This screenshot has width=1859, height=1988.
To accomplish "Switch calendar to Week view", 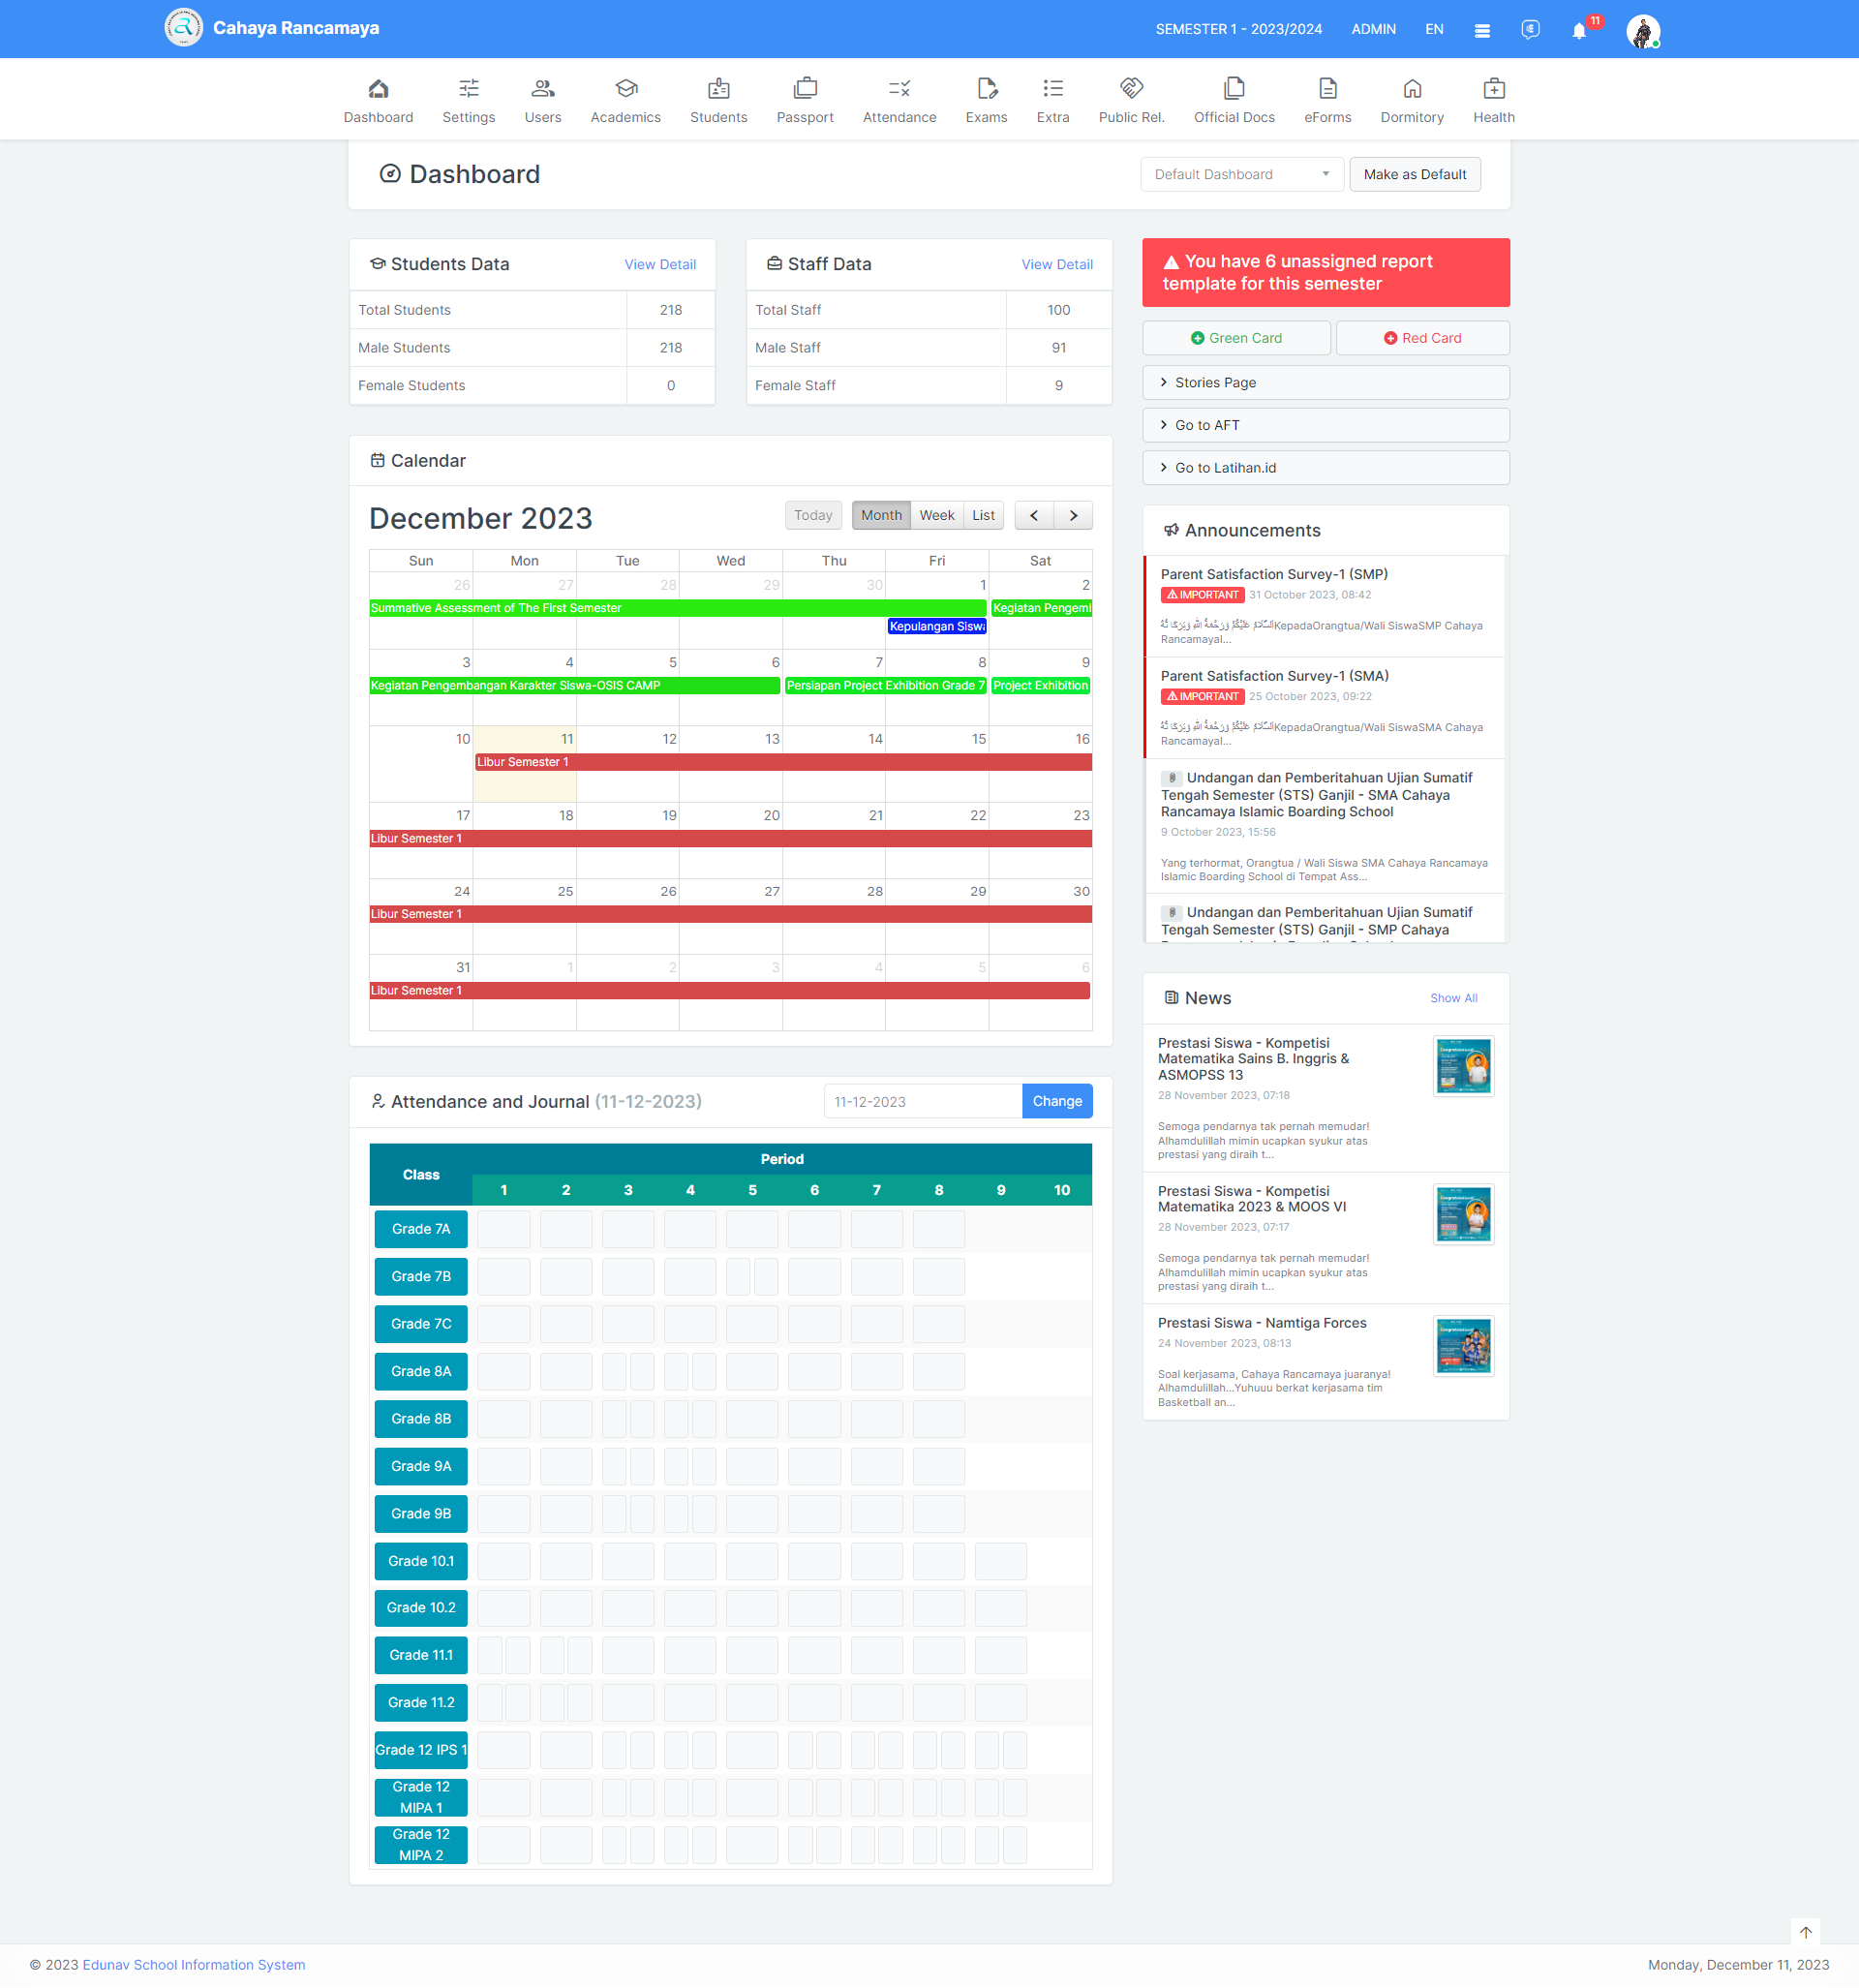I will point(936,515).
